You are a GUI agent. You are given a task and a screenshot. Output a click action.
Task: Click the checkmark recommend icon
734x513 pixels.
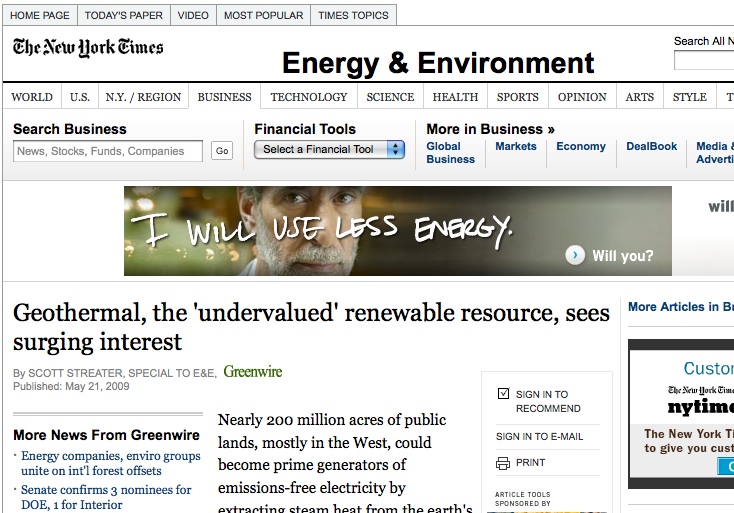tap(503, 394)
